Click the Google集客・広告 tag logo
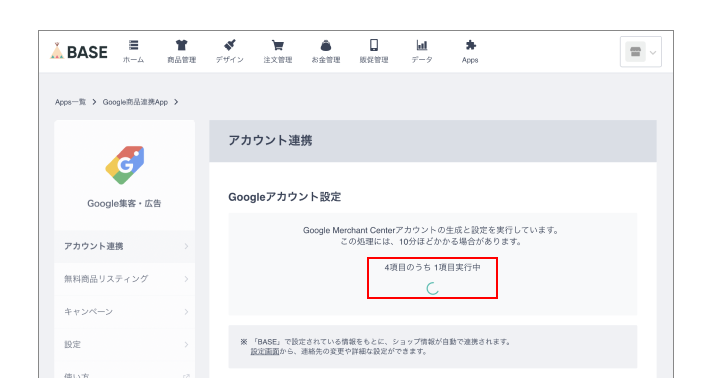 point(125,165)
